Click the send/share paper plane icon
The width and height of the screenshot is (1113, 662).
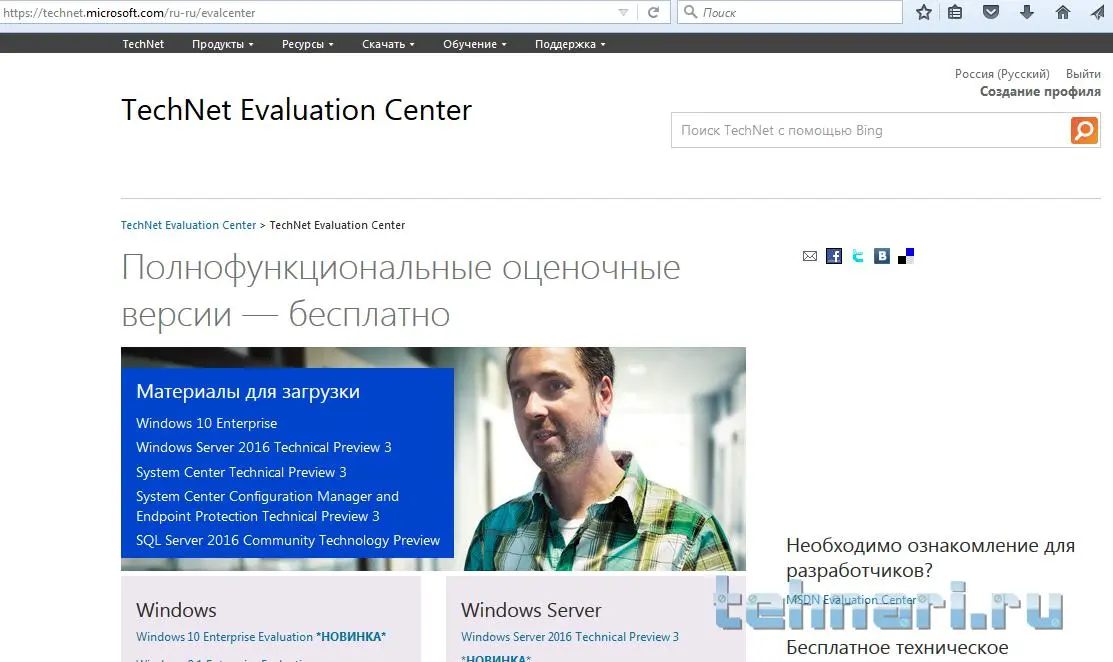click(x=1097, y=12)
